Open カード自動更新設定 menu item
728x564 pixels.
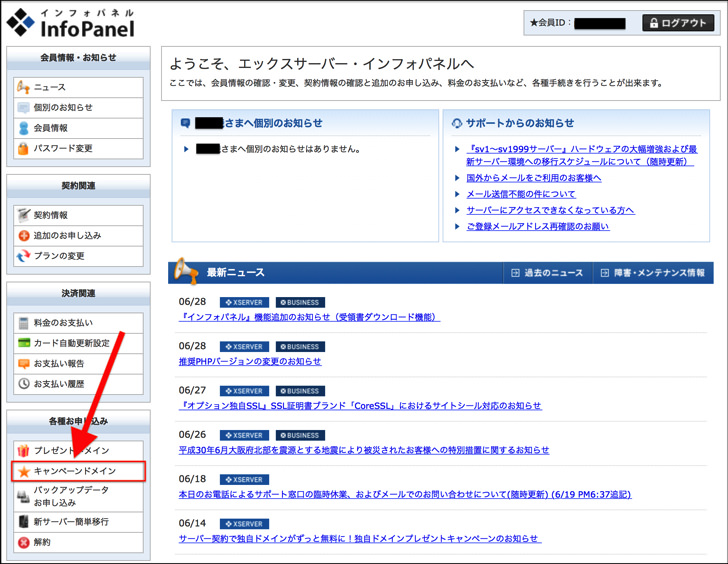click(x=78, y=343)
